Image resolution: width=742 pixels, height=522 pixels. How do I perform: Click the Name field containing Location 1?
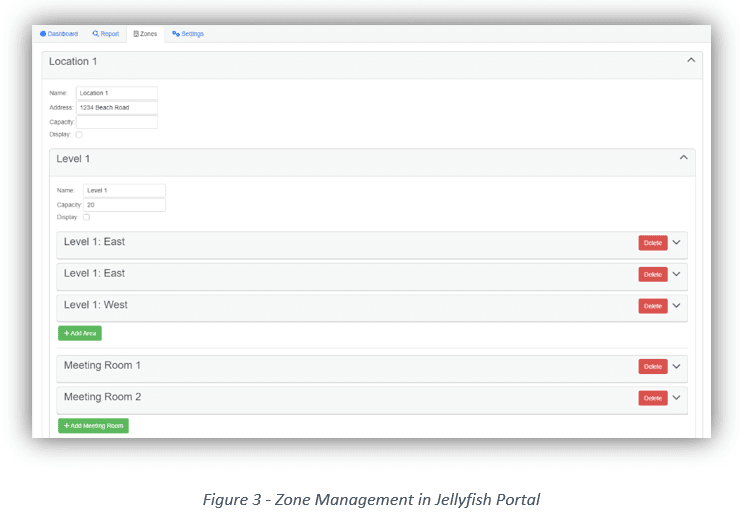(116, 93)
